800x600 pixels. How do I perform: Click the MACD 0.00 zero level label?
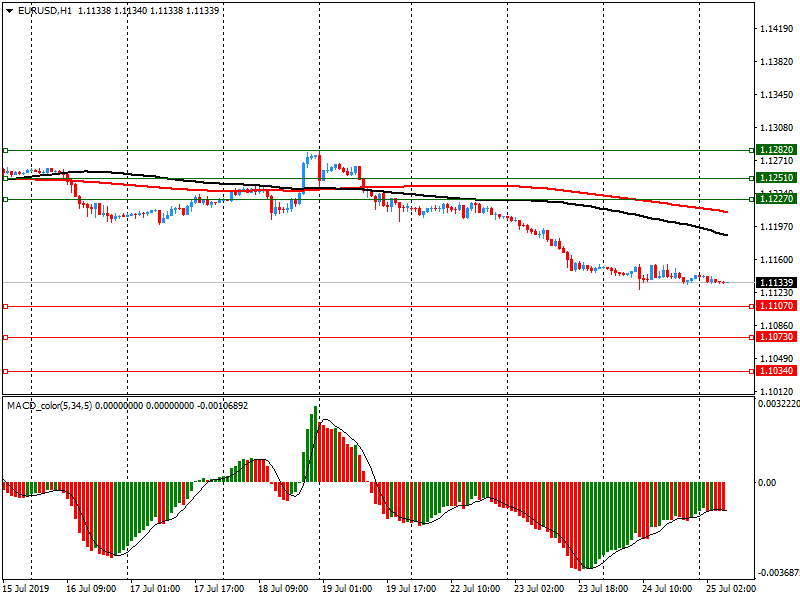point(767,483)
